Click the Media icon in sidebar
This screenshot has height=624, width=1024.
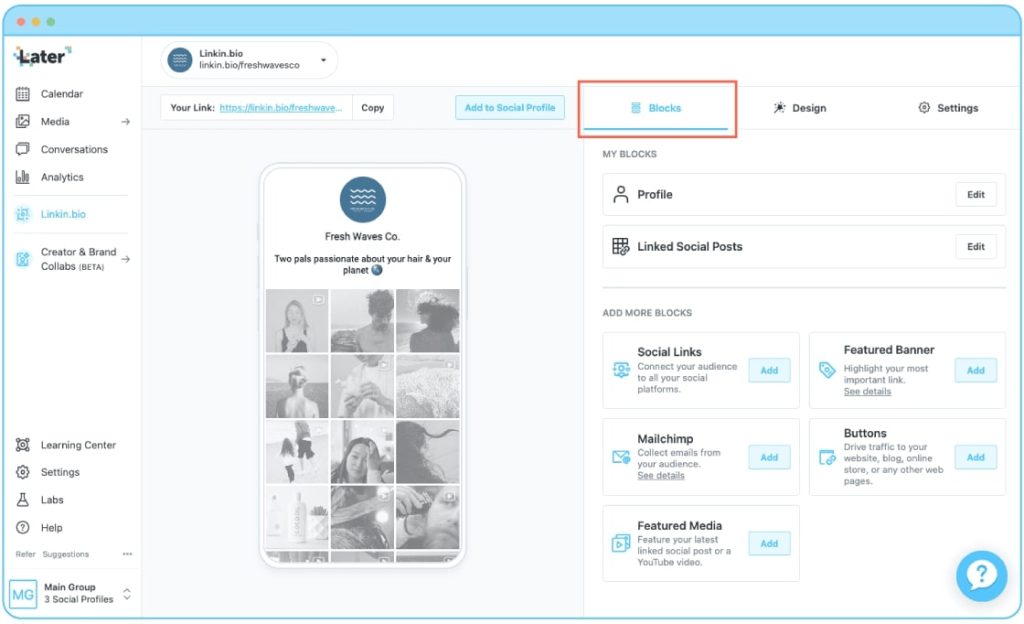pyautogui.click(x=23, y=122)
